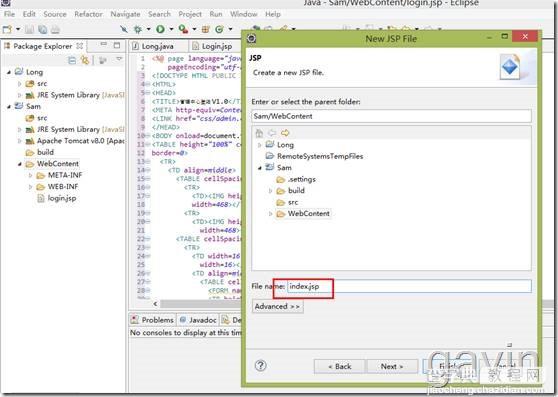Click the parent folder field Sam/WebContent

(391, 116)
